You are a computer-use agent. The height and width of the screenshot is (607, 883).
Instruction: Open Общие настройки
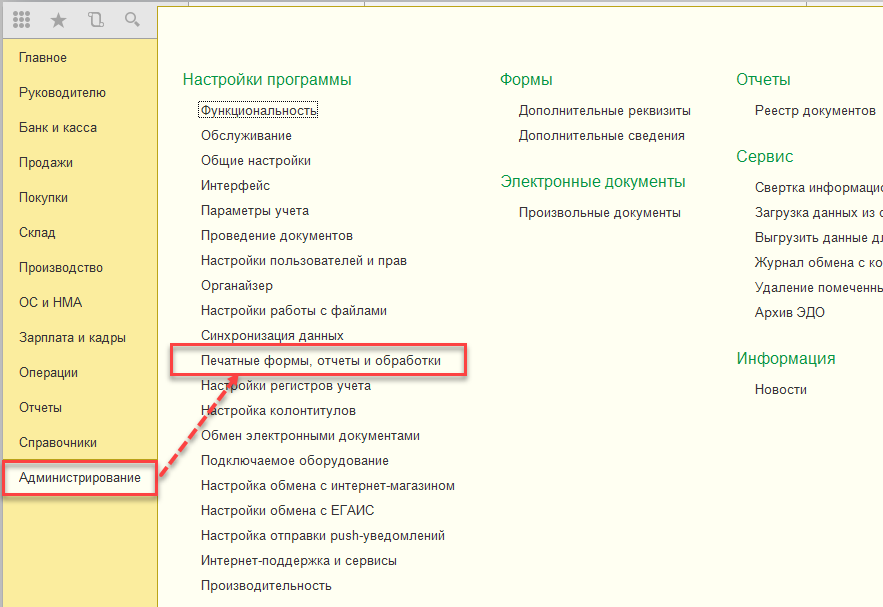[256, 160]
